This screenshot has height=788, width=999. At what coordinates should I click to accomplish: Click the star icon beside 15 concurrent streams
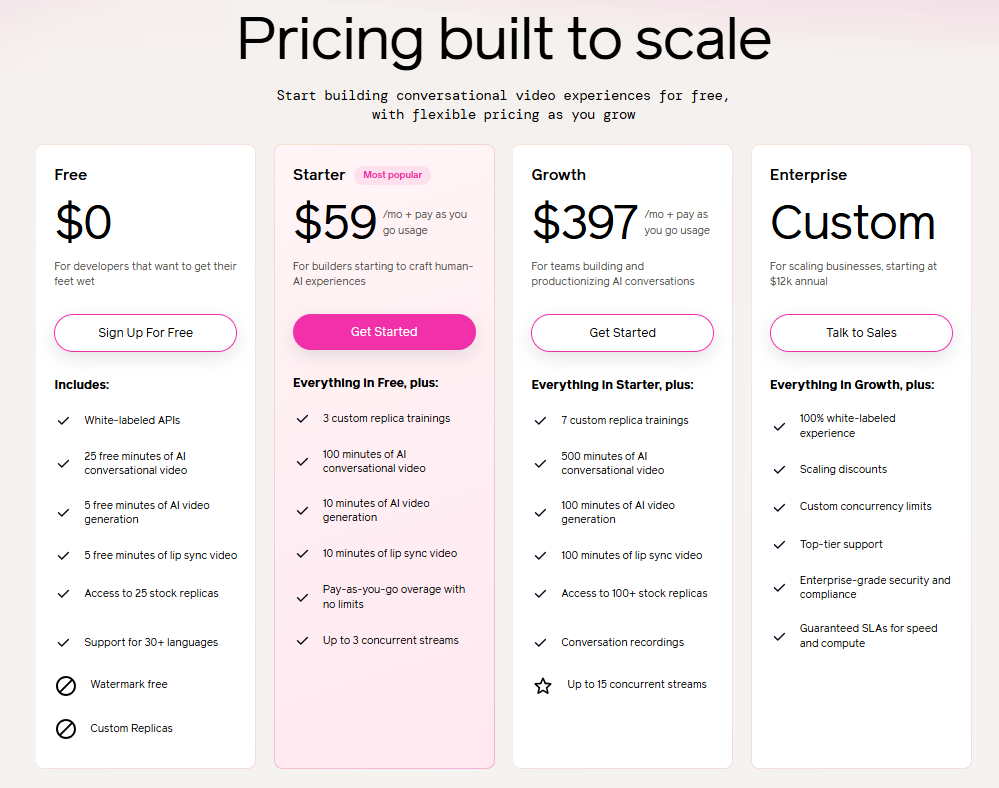[x=543, y=685]
